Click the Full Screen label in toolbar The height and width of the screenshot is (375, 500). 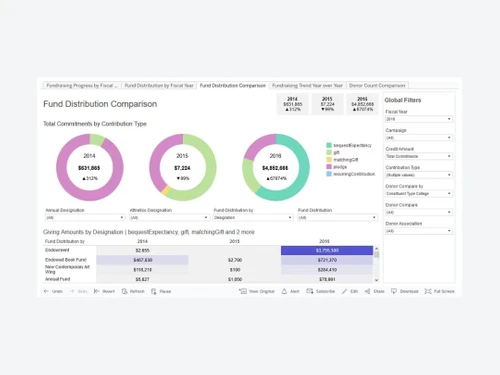pos(444,291)
